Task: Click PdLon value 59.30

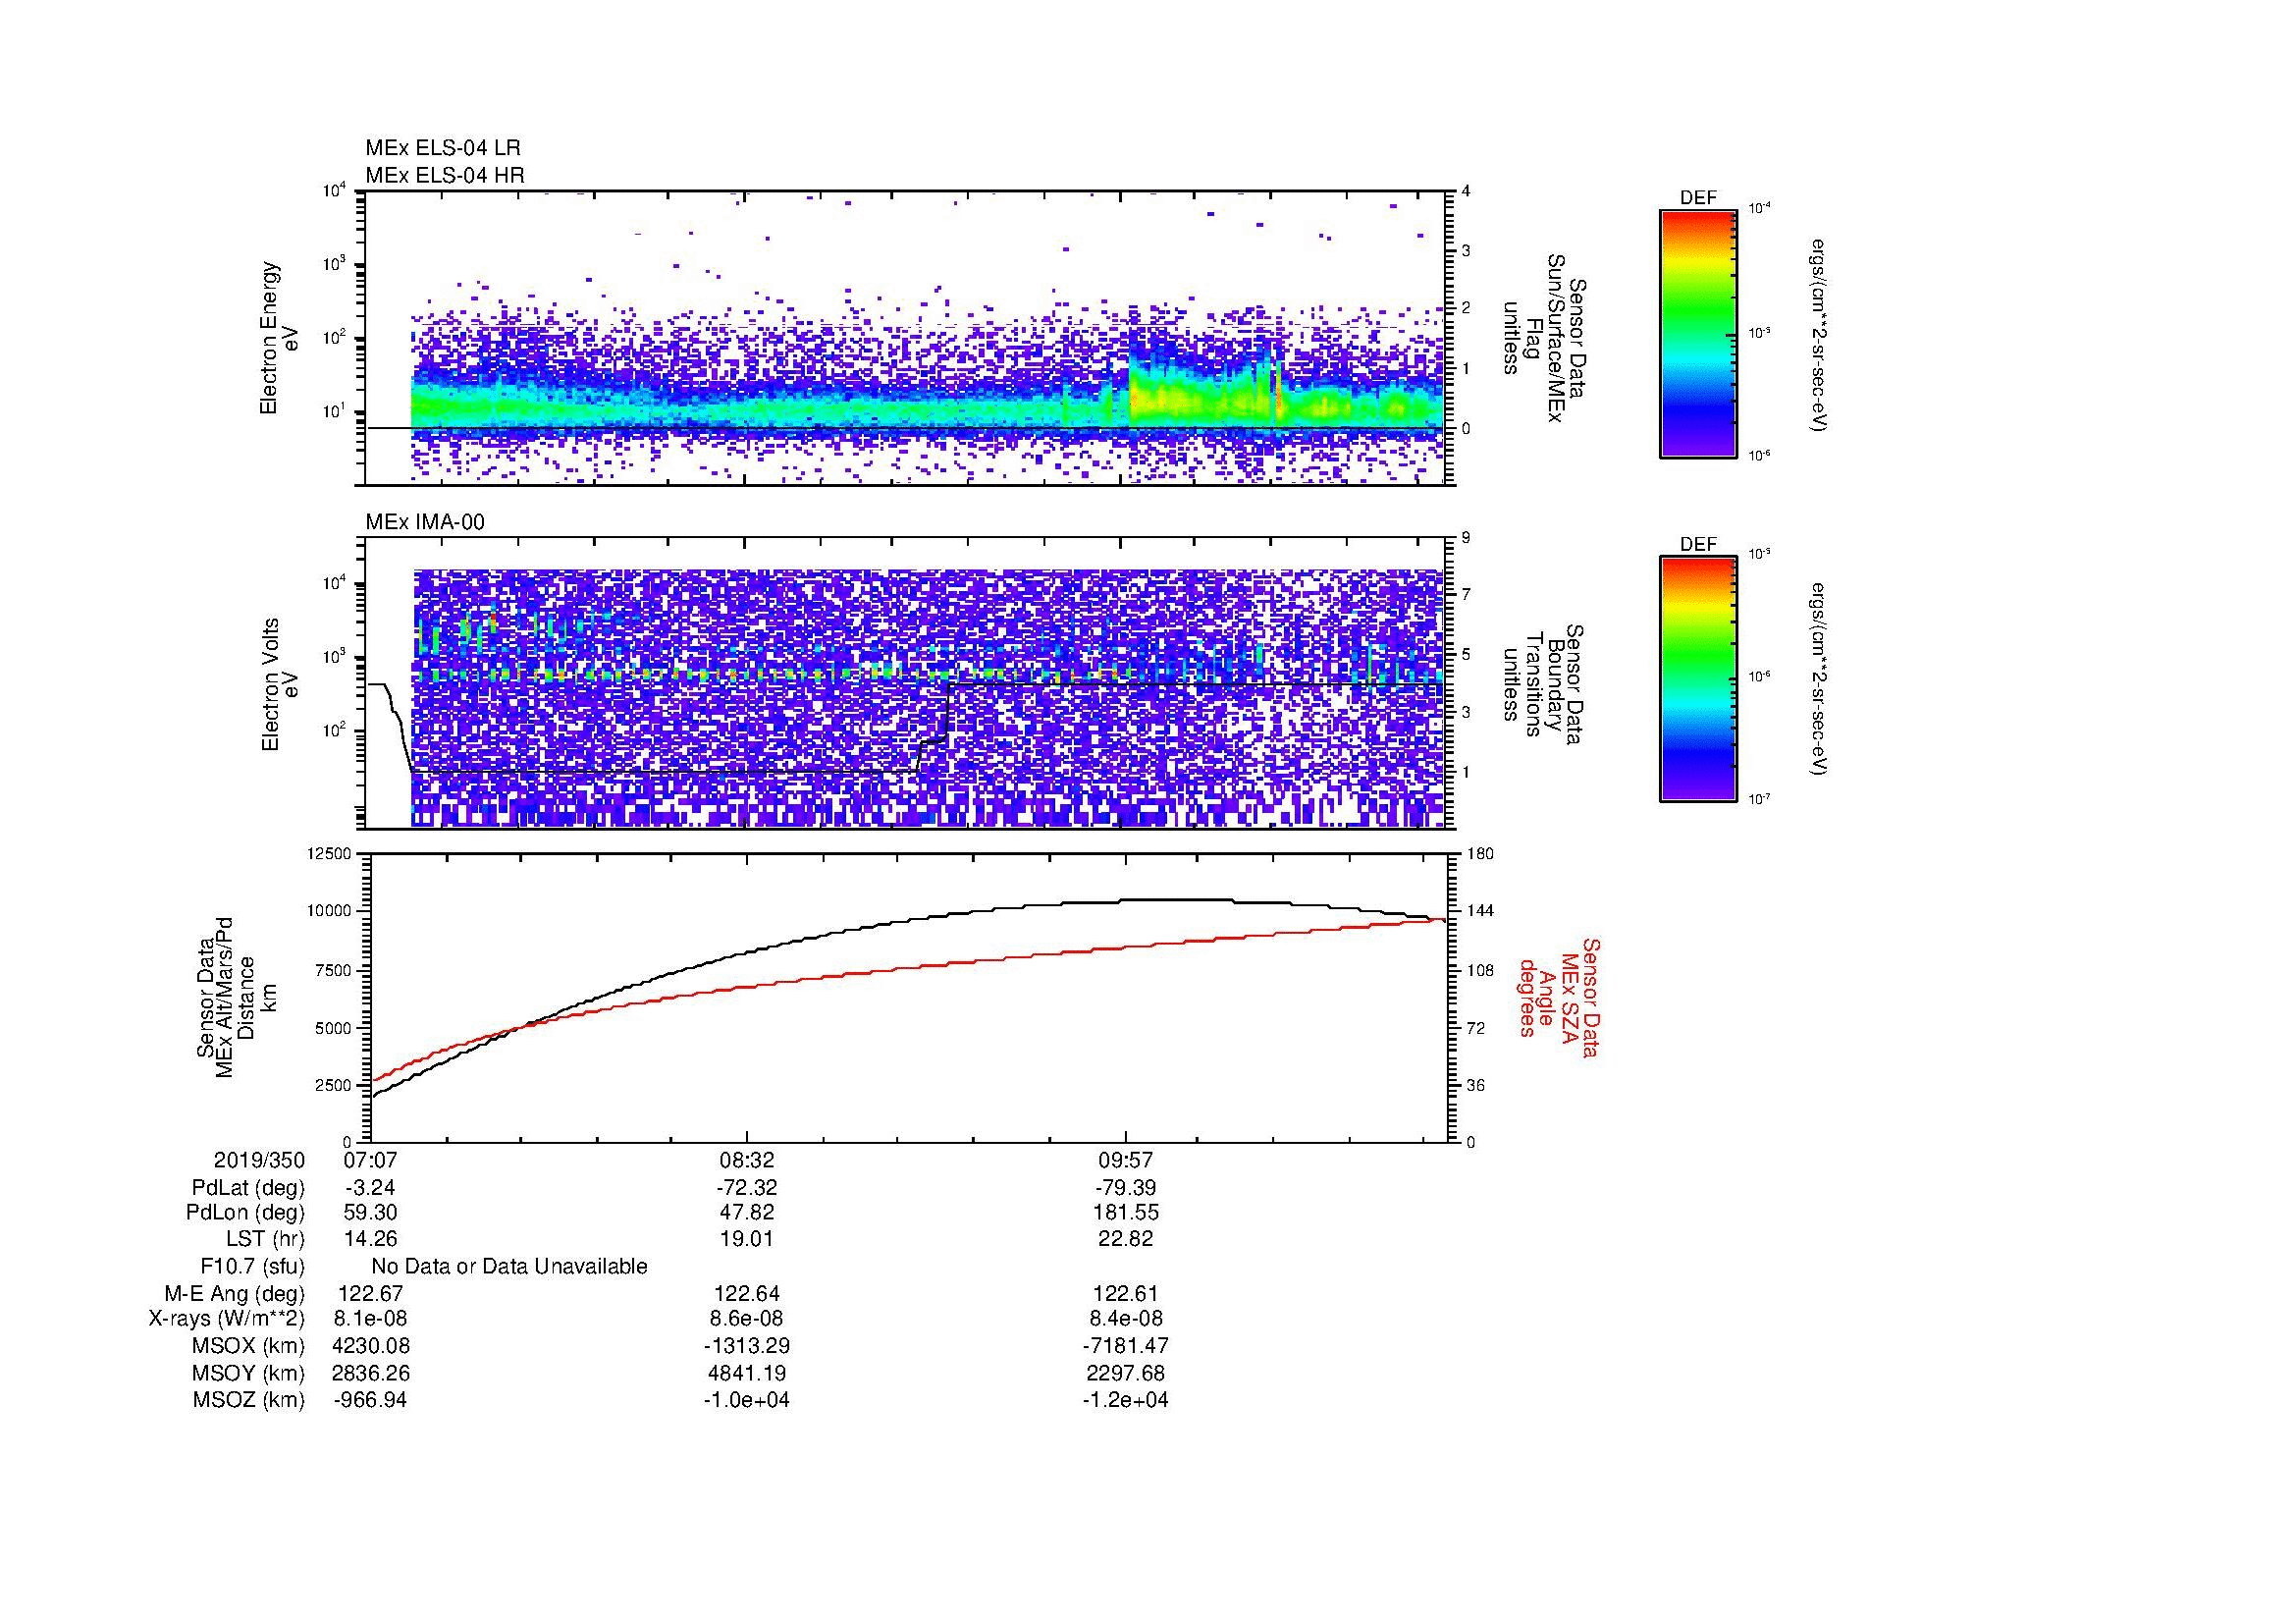Action: [370, 1212]
